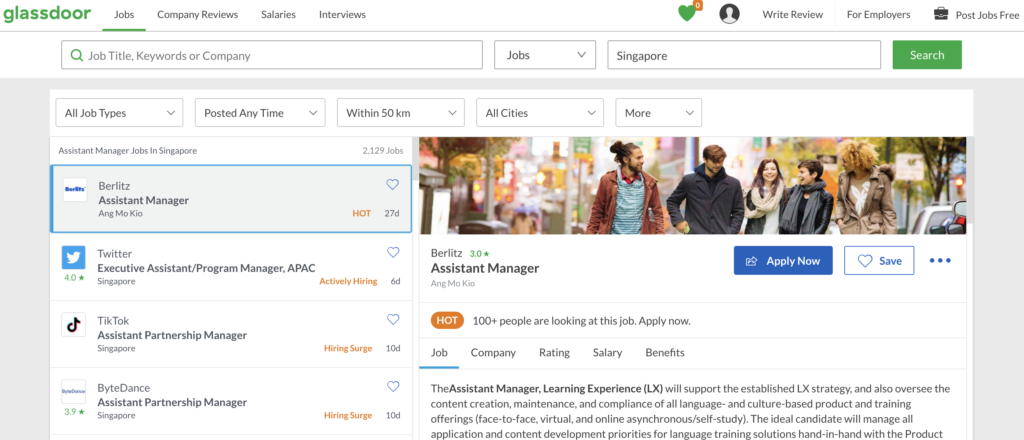
Task: Click the green Search button
Action: [927, 55]
